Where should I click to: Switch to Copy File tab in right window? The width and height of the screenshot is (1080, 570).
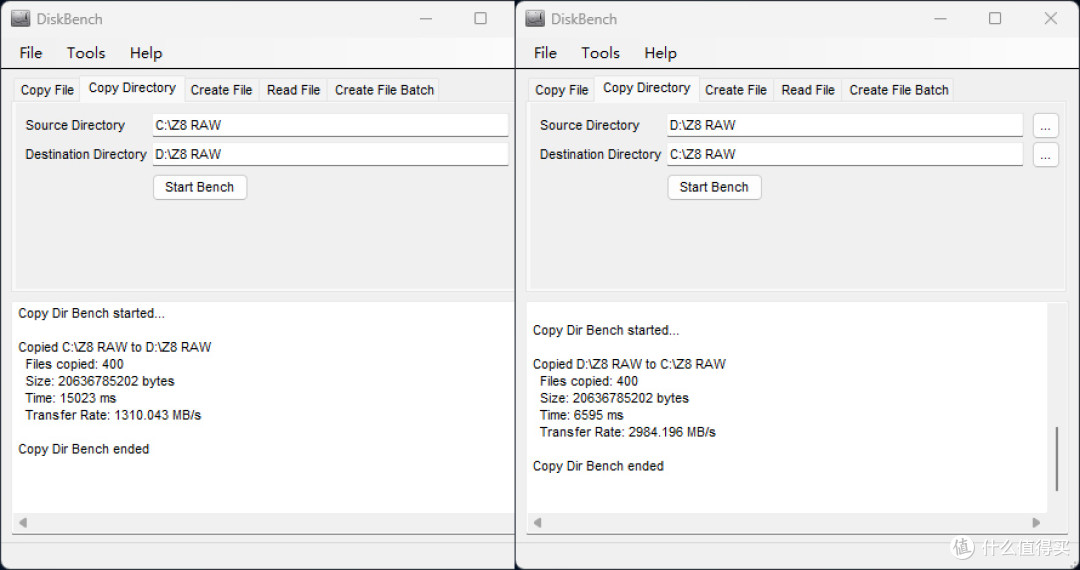click(x=561, y=90)
